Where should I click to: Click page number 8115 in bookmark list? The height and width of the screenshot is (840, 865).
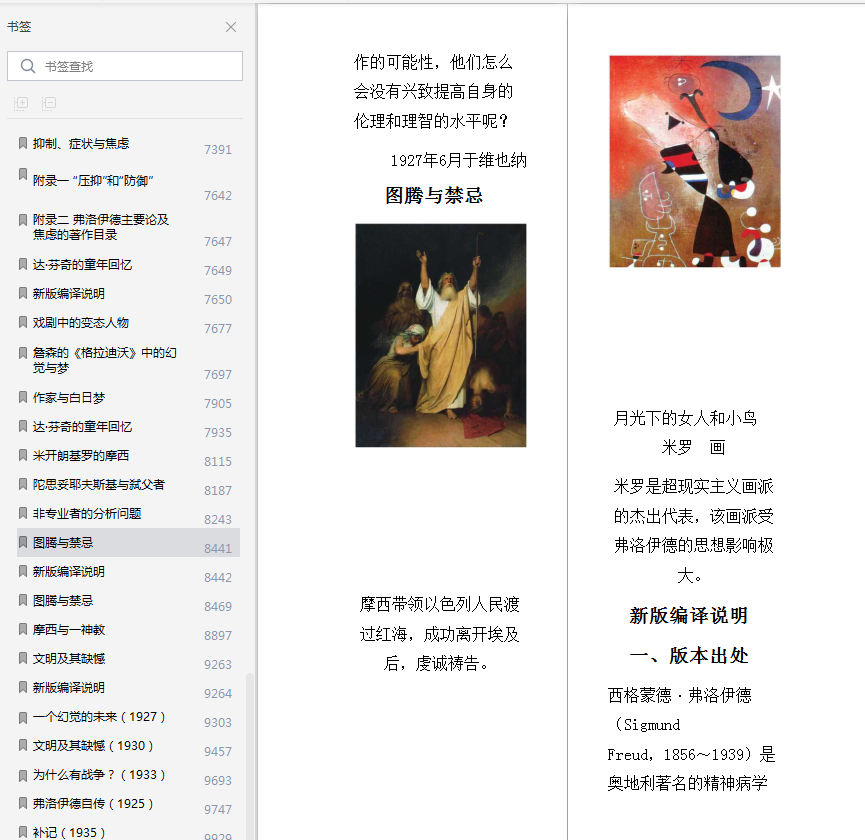218,462
